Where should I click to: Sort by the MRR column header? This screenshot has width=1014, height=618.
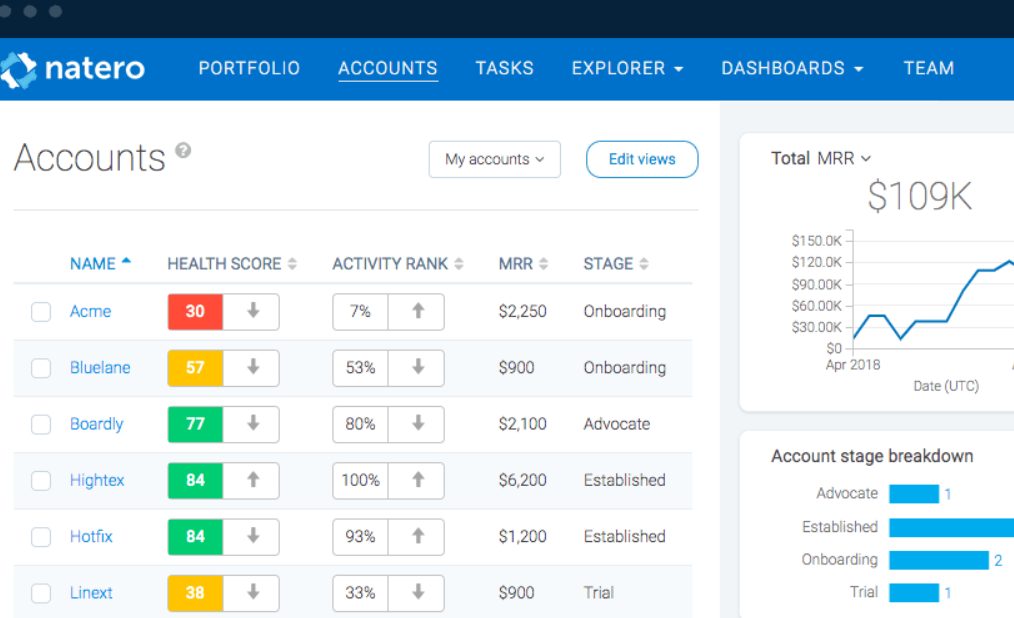[x=515, y=264]
